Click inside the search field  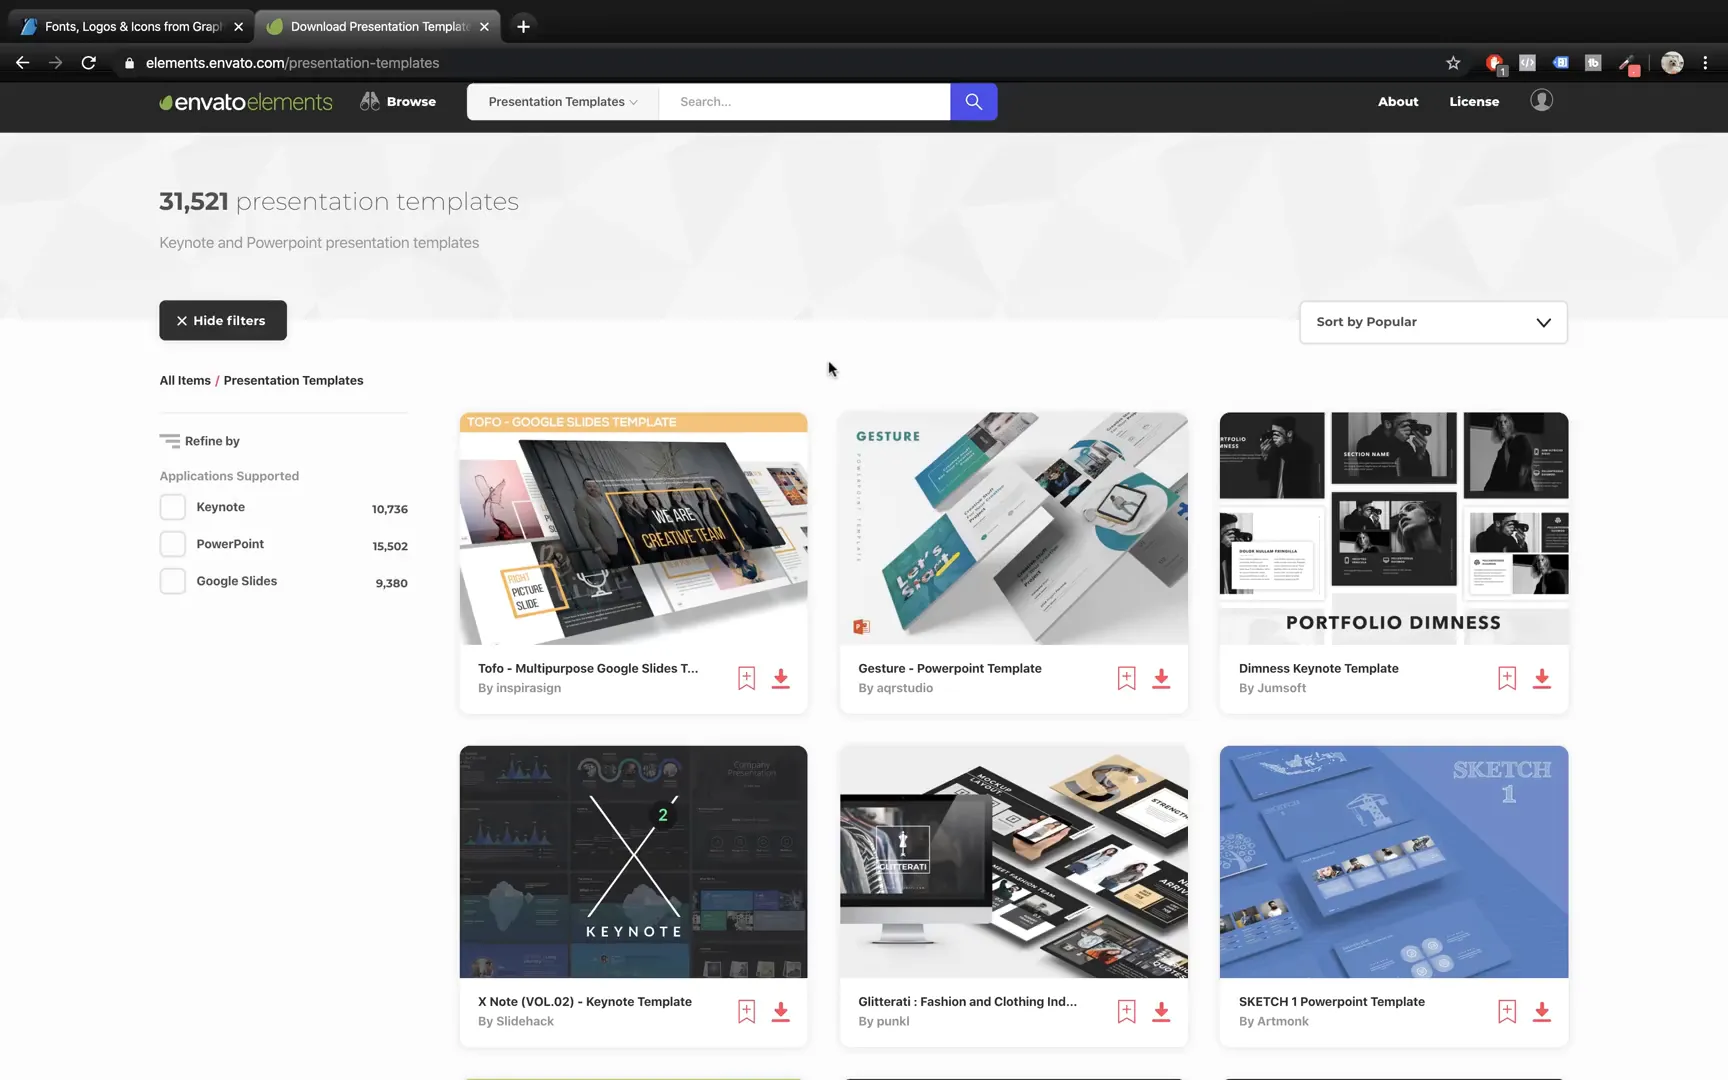pyautogui.click(x=805, y=101)
